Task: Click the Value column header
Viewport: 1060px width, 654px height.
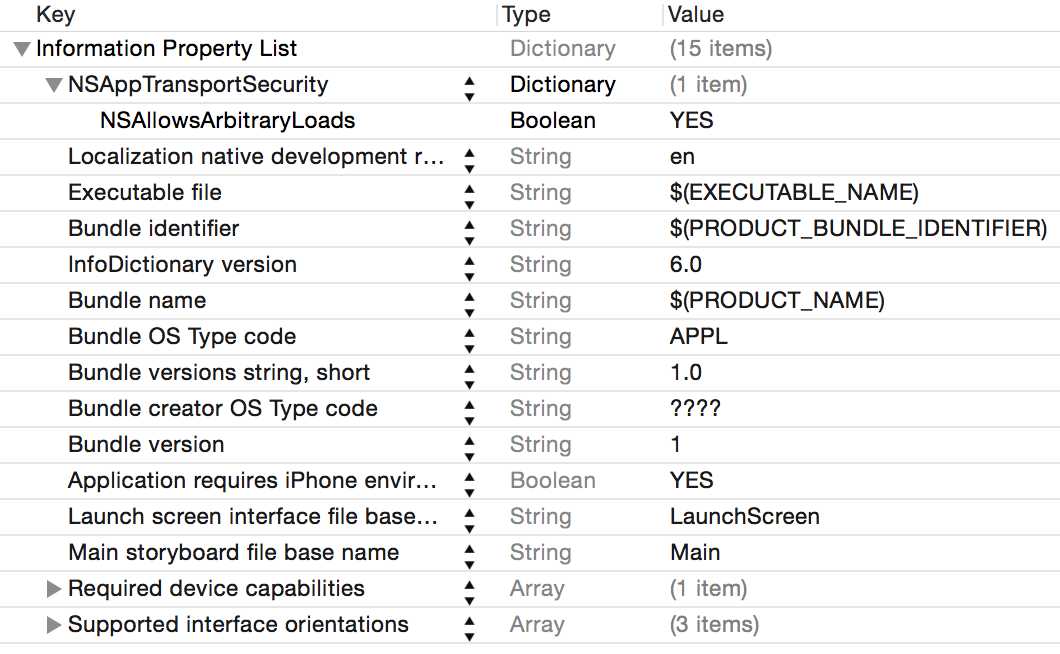Action: tap(696, 14)
